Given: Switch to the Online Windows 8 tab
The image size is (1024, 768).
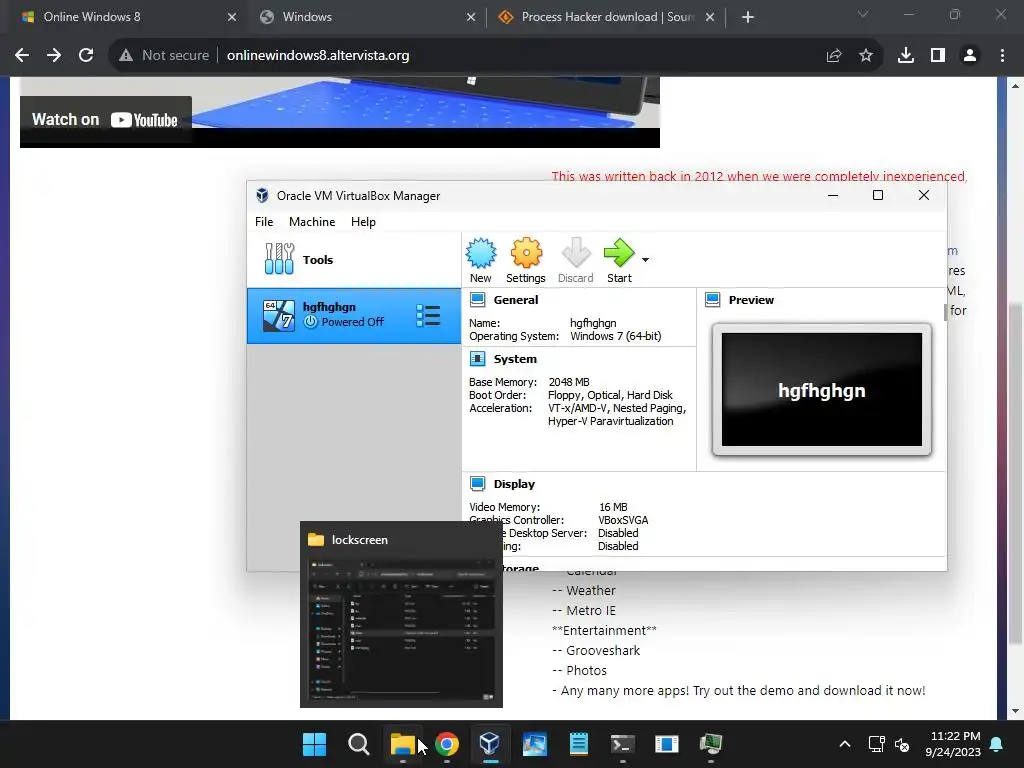Looking at the screenshot, I should [x=124, y=17].
